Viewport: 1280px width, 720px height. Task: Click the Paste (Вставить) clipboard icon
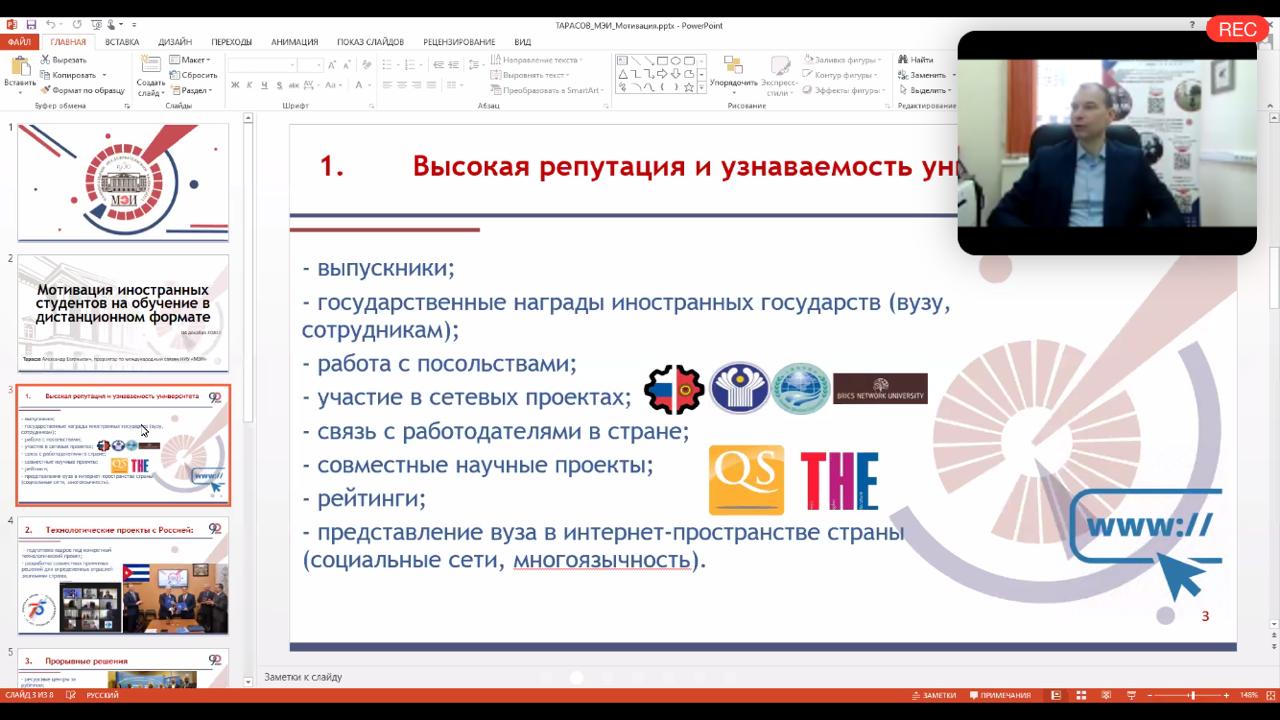19,68
